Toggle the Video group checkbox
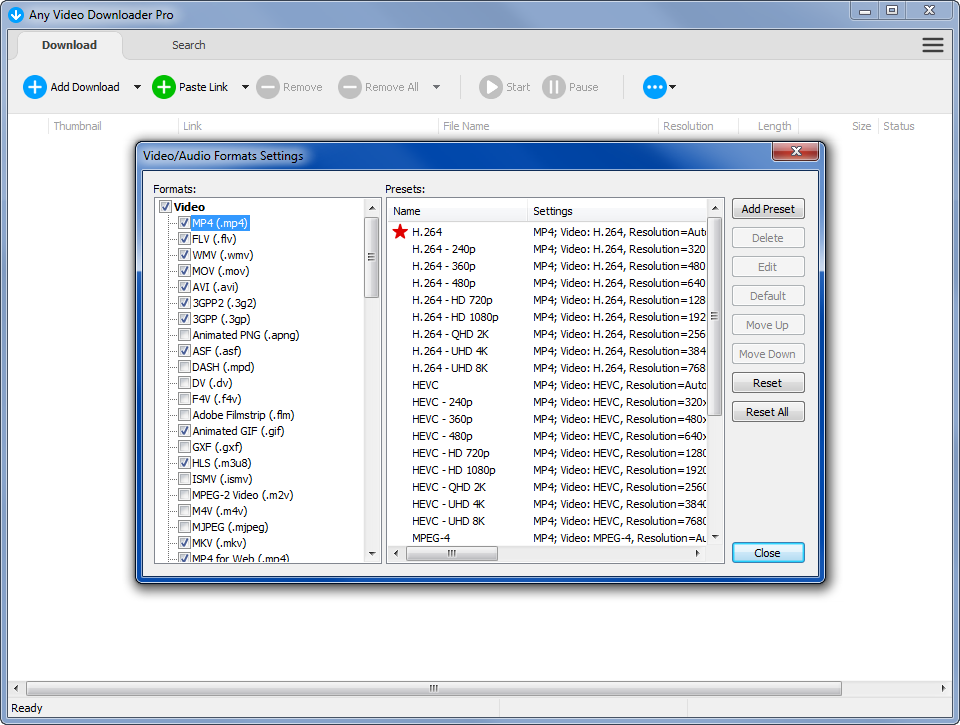960x725 pixels. pyautogui.click(x=165, y=206)
